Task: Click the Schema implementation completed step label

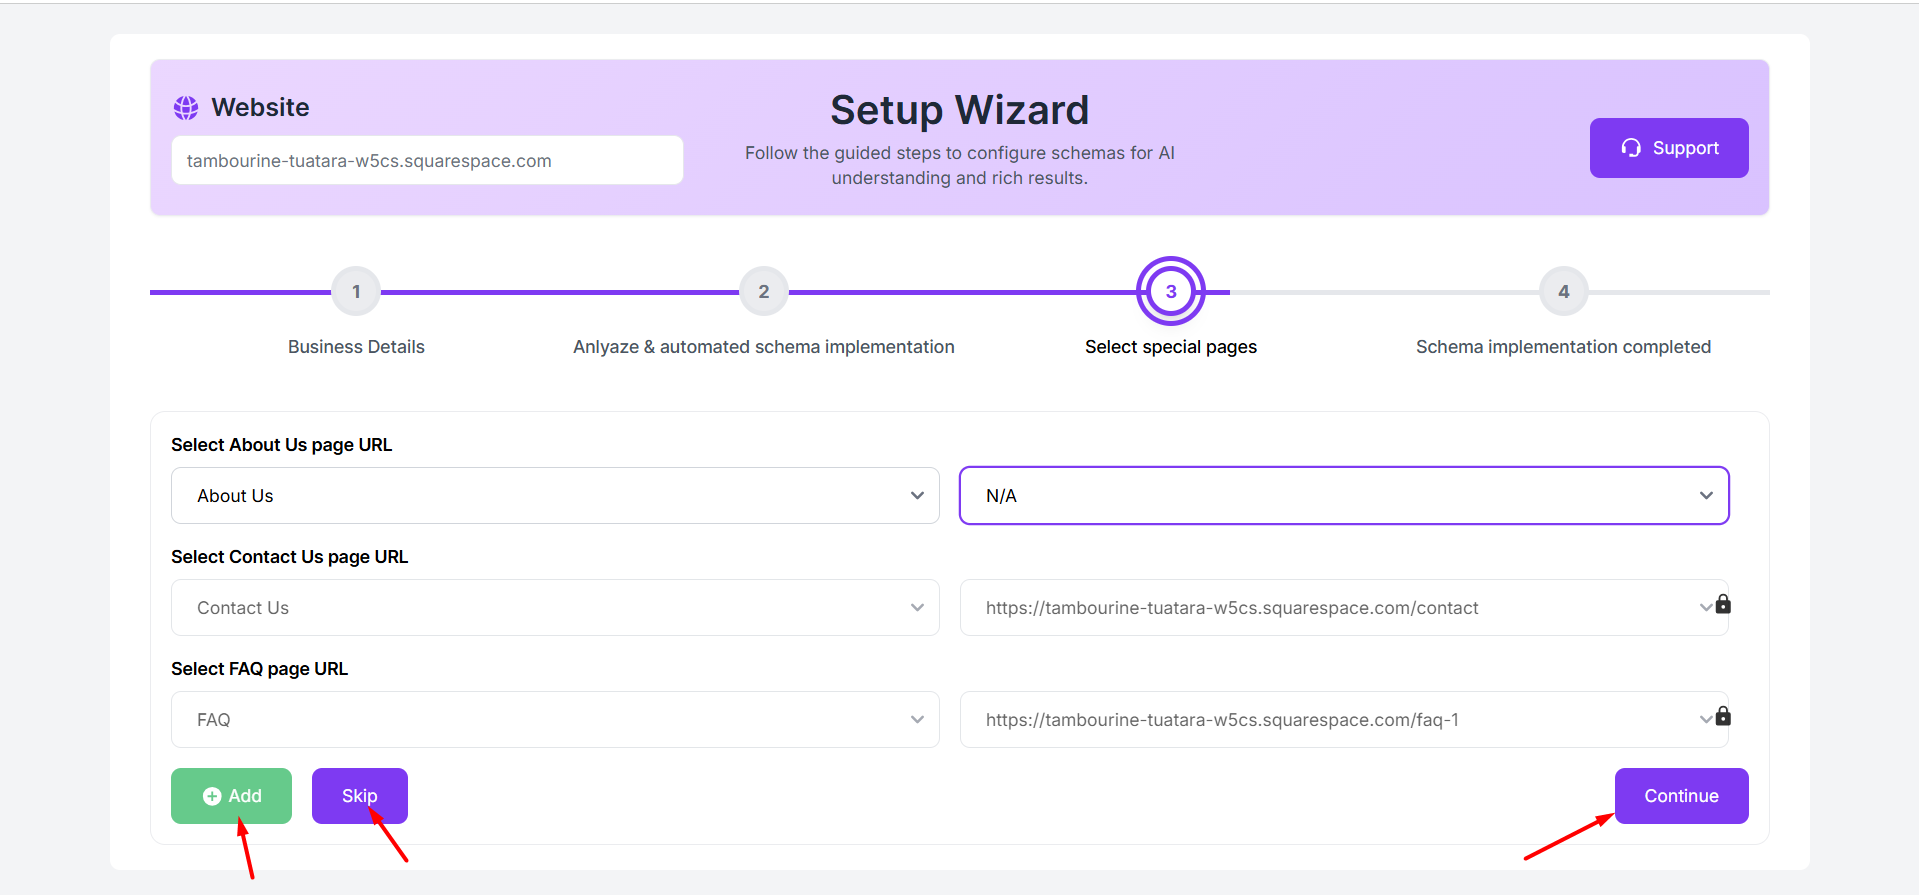Action: (x=1563, y=347)
